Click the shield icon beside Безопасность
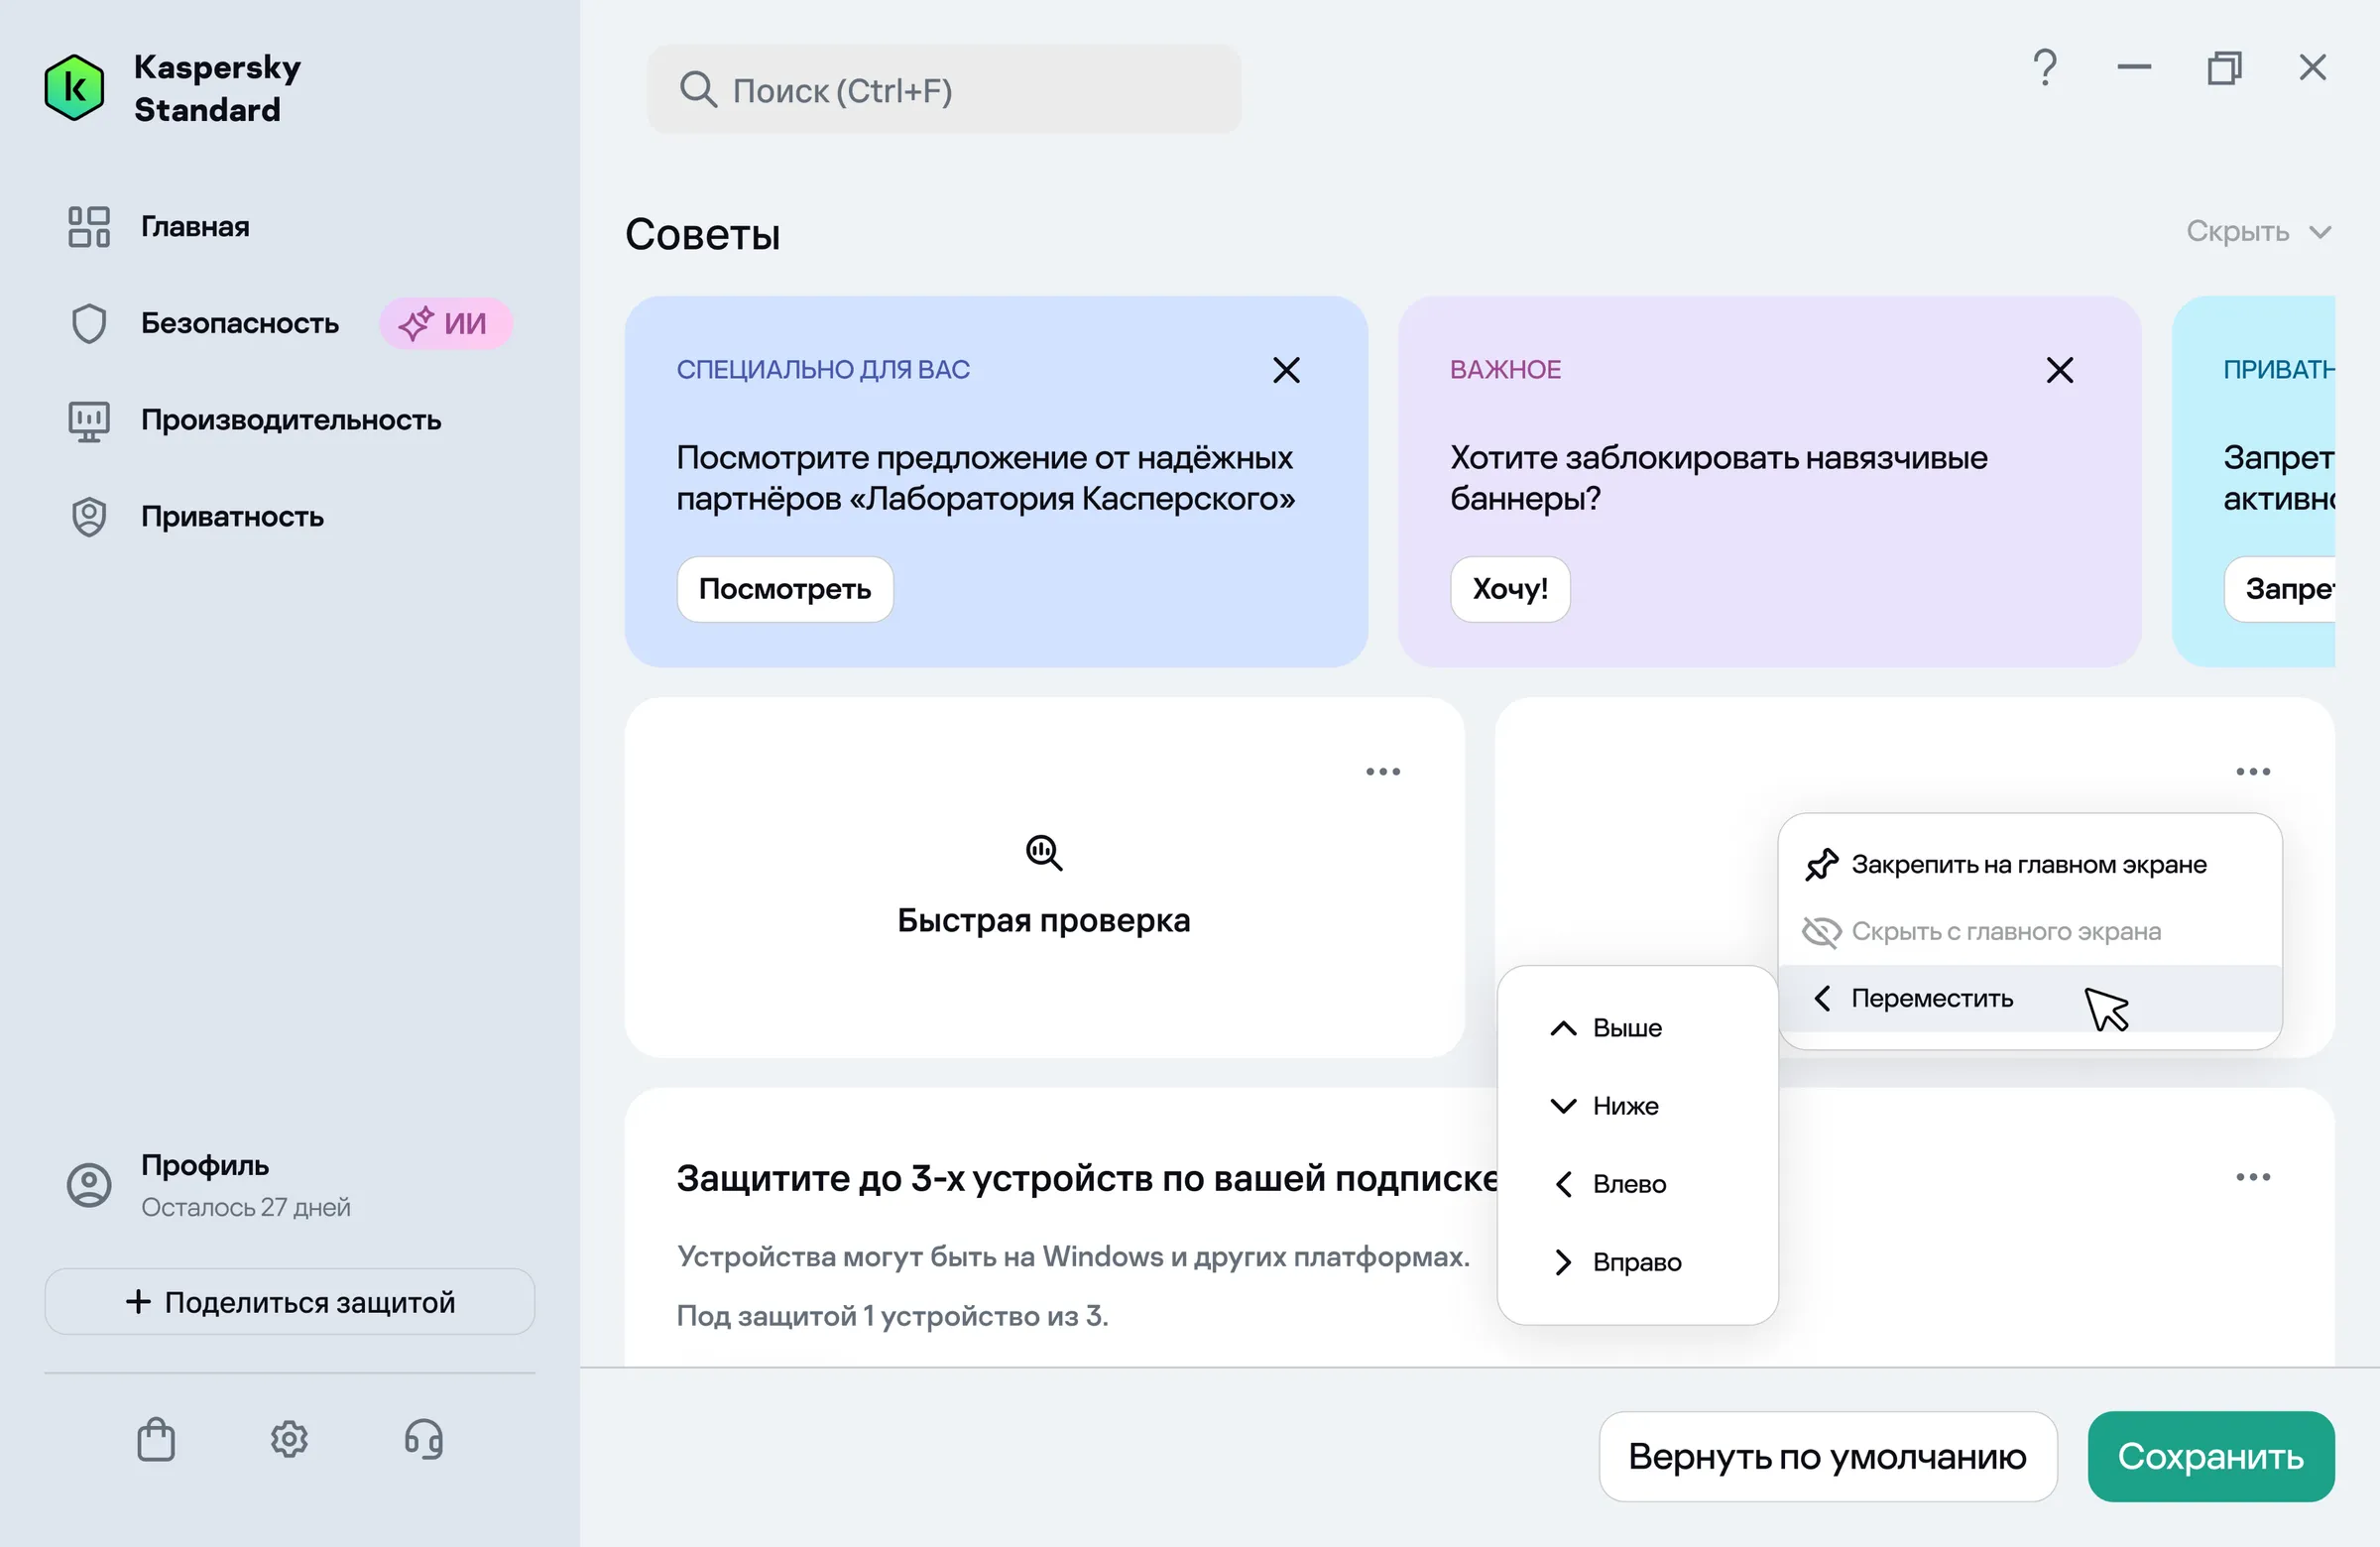Screen dimensions: 2380x1547 [89, 324]
